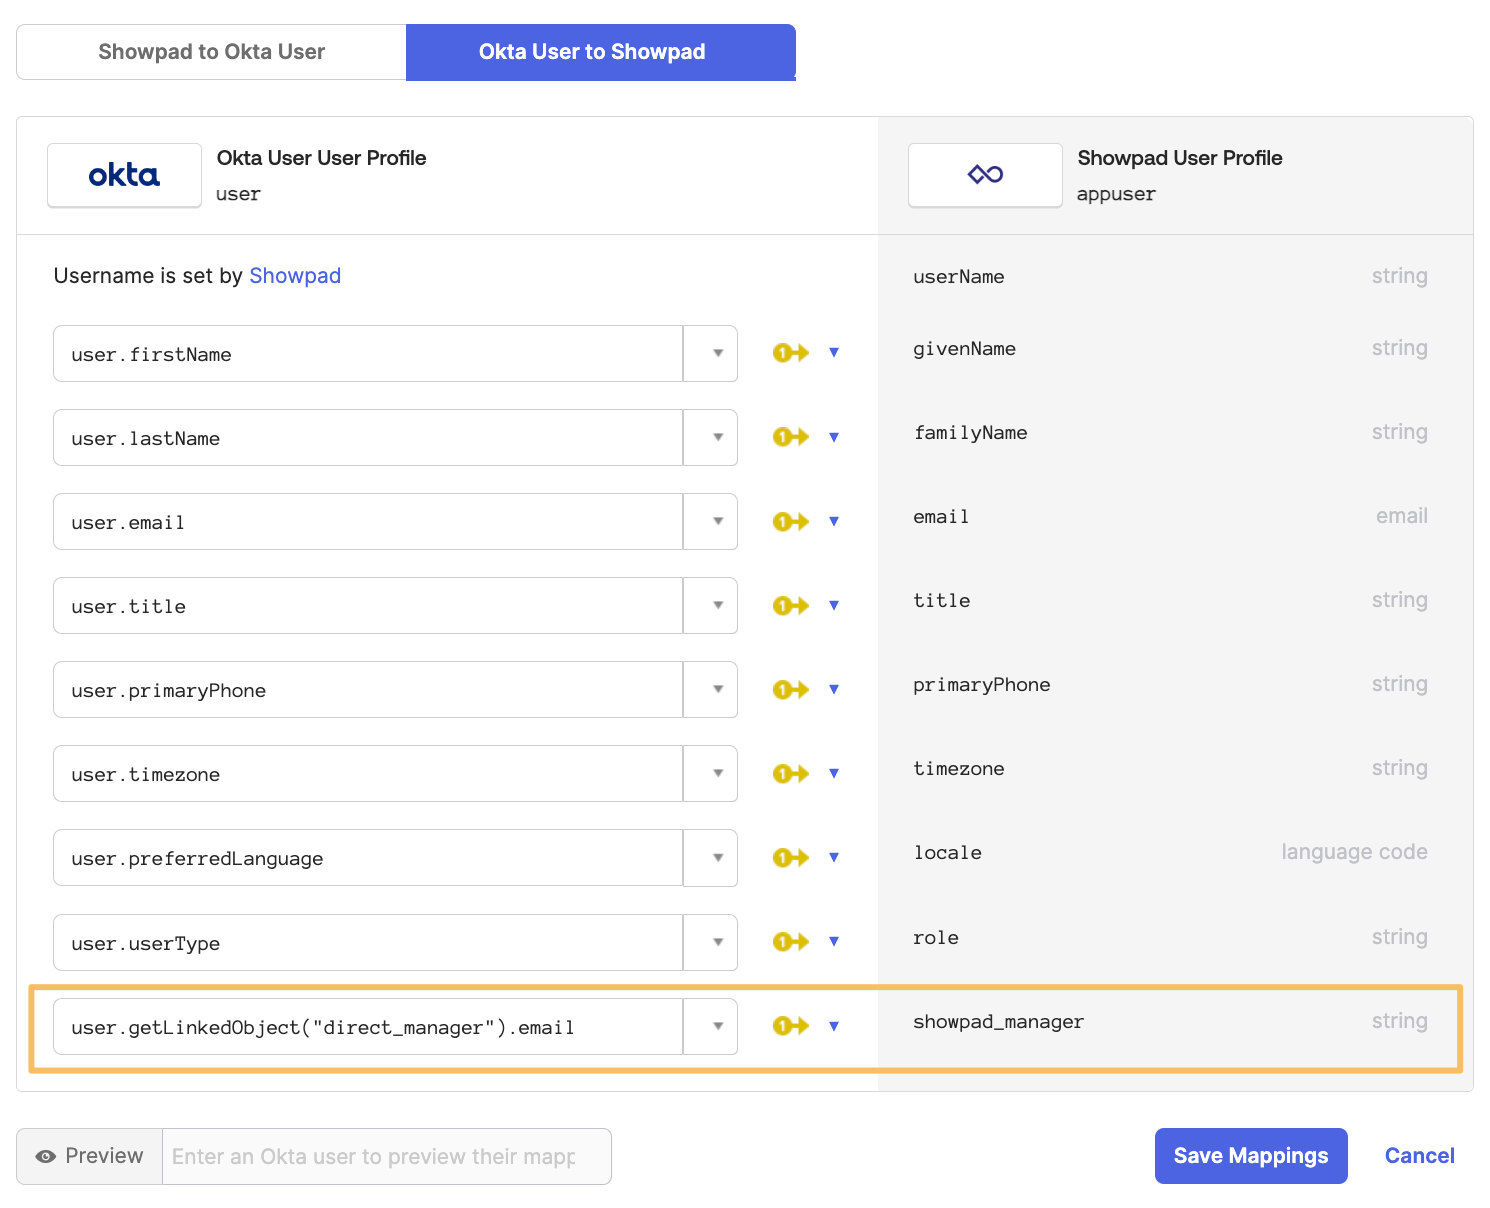Click the locale attribute label

point(948,853)
